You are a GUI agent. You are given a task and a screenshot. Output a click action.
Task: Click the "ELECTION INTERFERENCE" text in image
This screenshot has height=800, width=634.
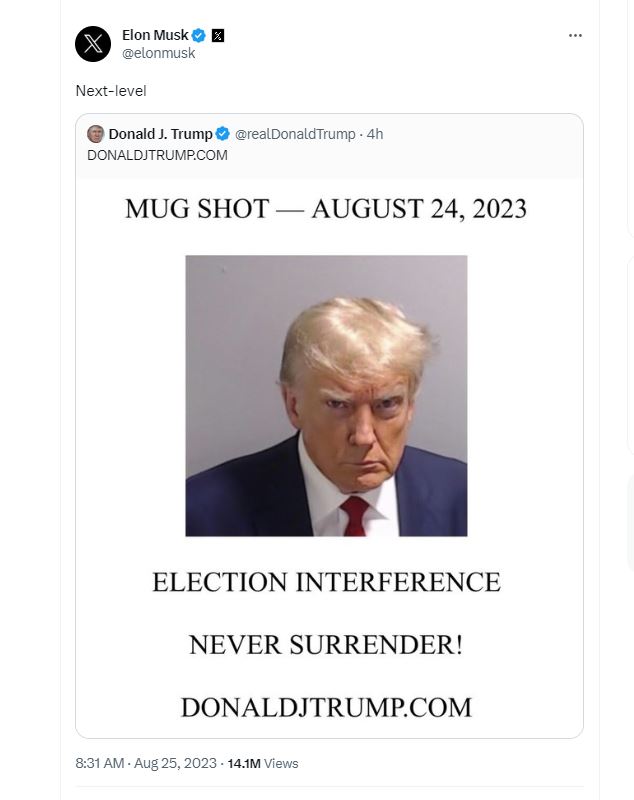pos(326,581)
